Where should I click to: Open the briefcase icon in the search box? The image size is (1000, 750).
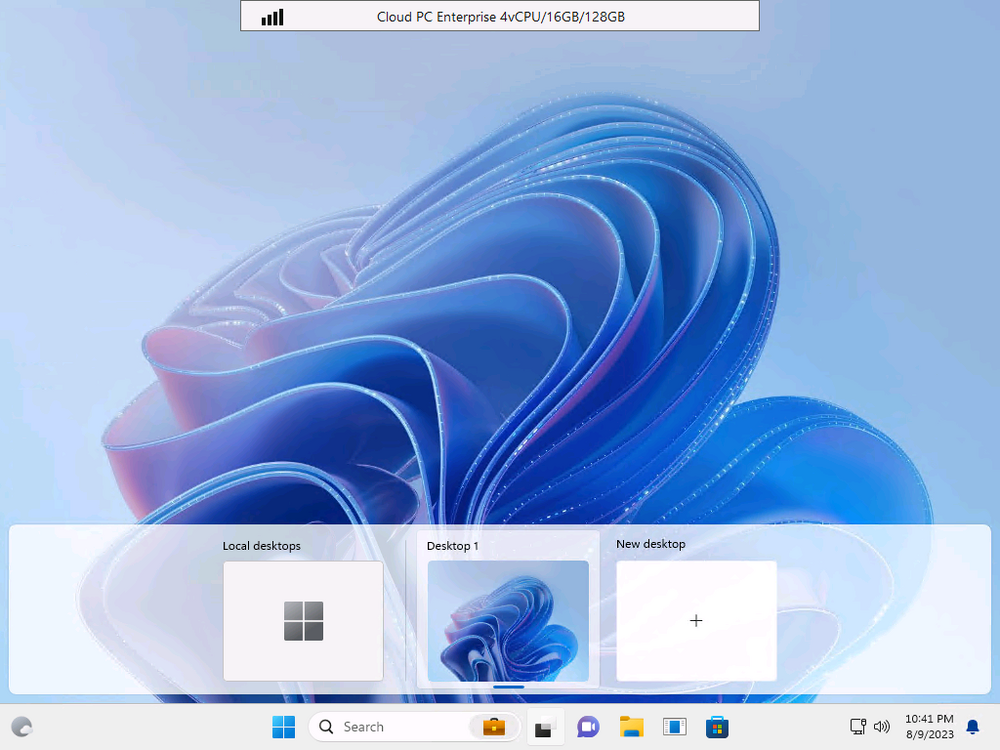(494, 726)
